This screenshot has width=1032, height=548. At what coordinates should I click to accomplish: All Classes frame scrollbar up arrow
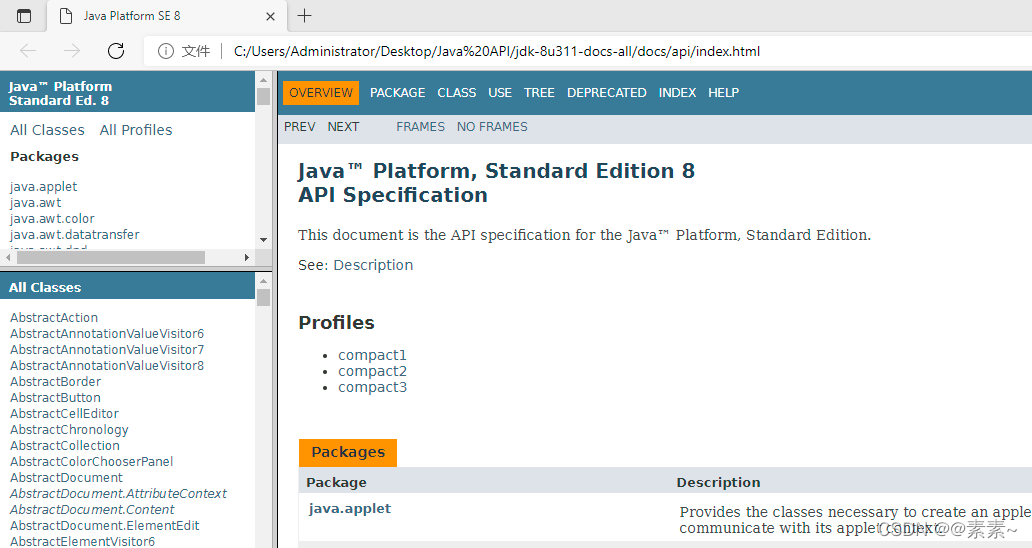263,281
